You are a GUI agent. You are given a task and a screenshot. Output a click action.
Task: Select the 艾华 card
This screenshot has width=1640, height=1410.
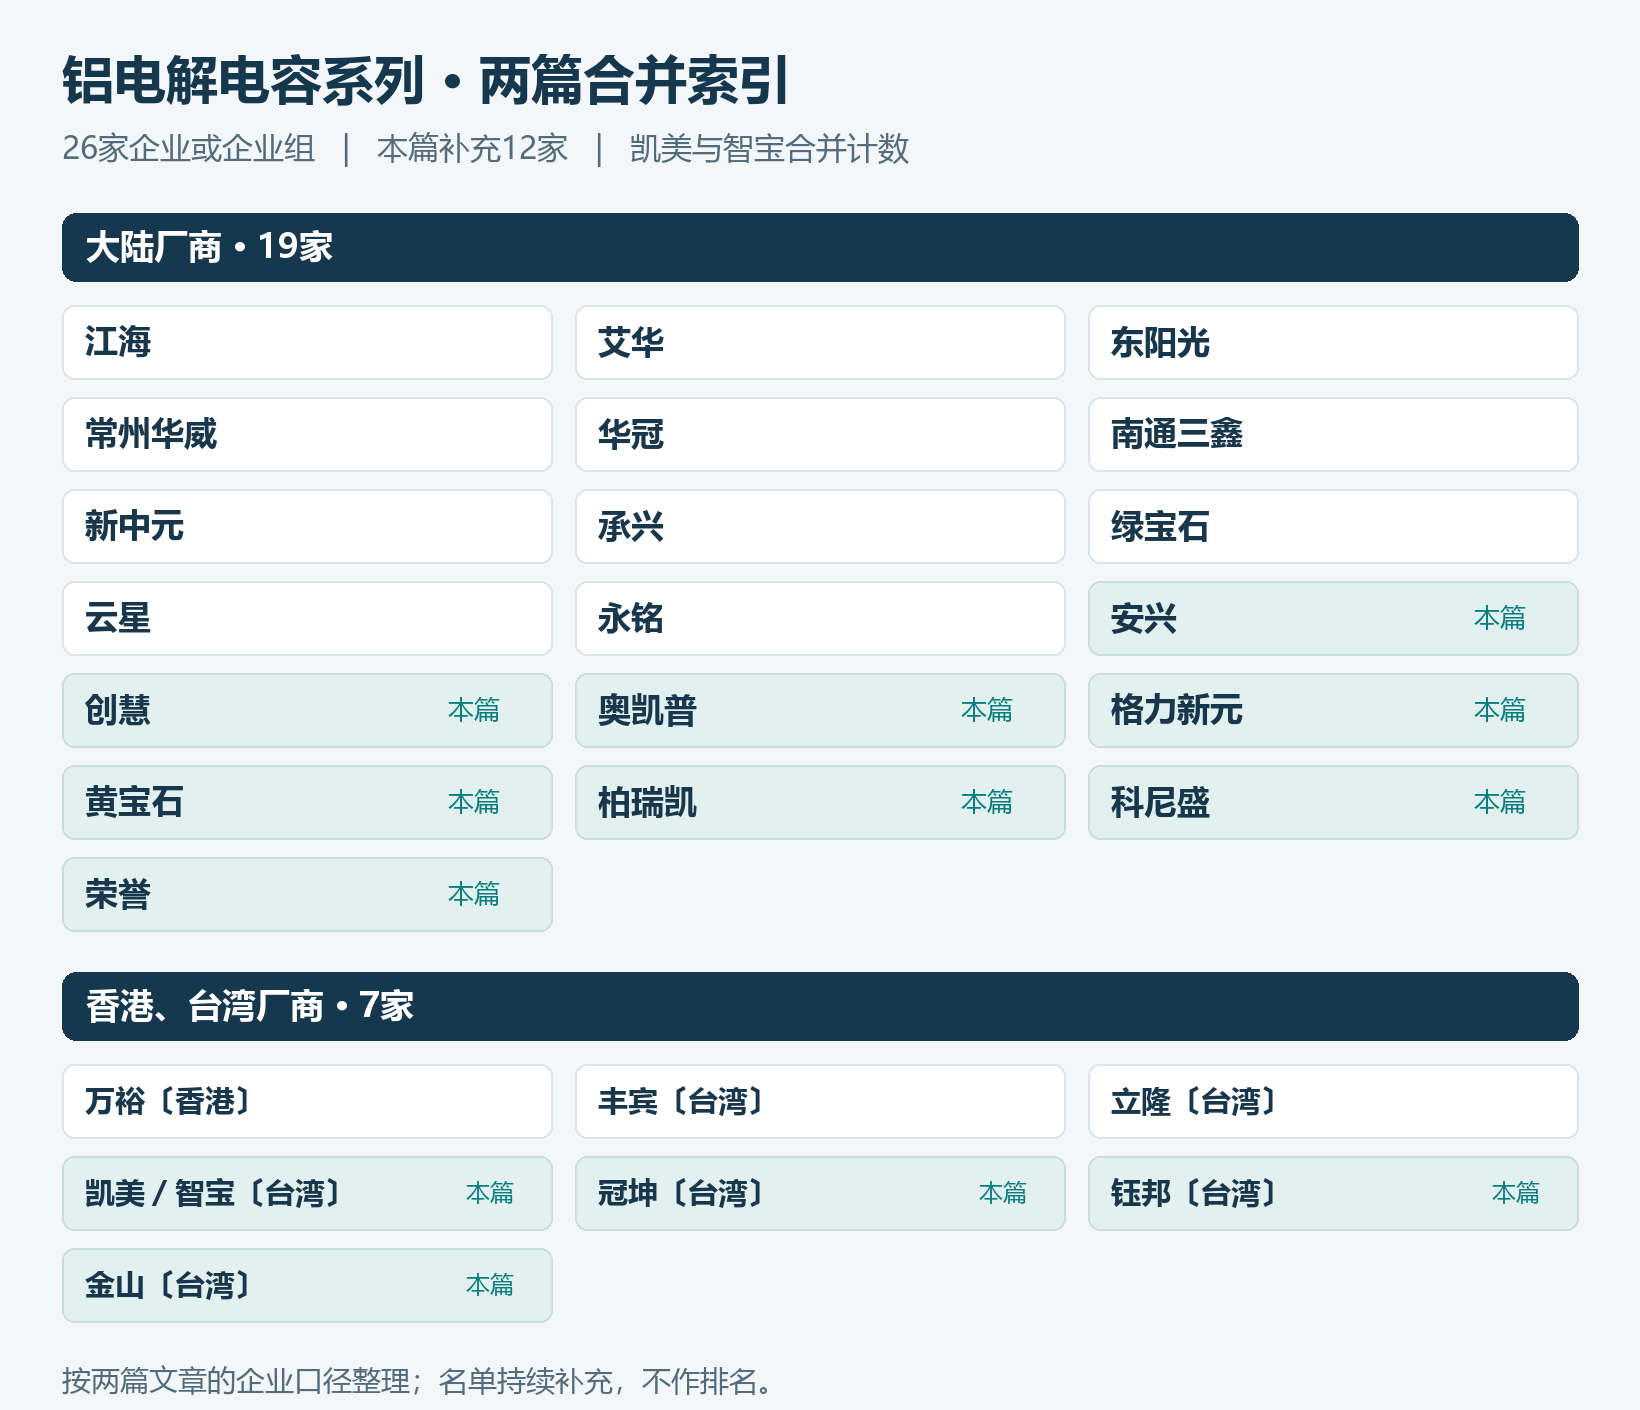tap(820, 342)
